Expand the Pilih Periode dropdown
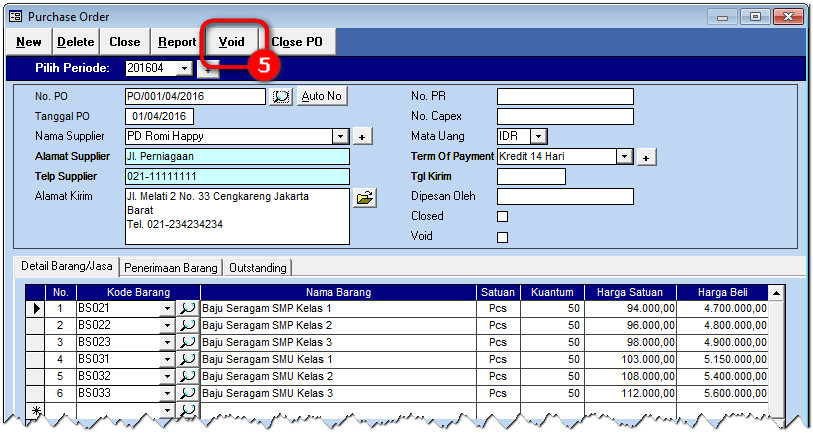The image size is (813, 438). [183, 68]
